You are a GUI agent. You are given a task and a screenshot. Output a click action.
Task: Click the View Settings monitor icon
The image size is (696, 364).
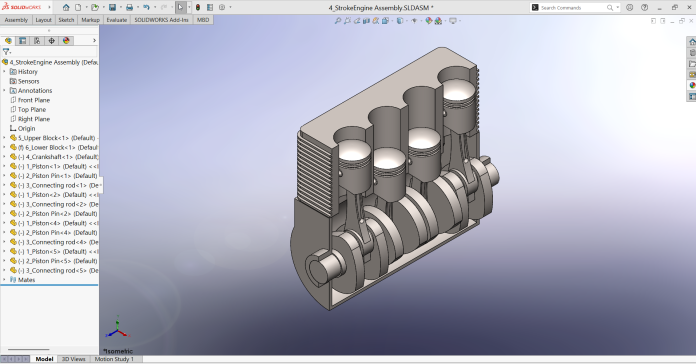452,20
